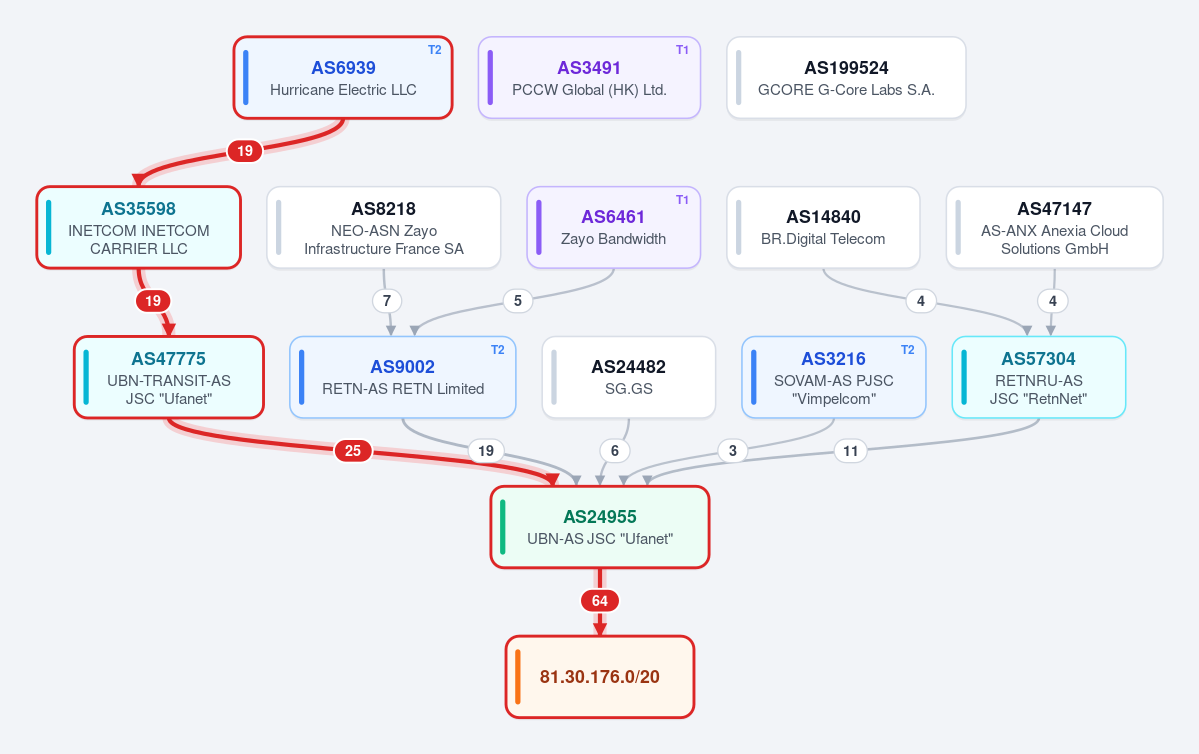Click the AS9002 RETN Limited node
1199x754 pixels.
(402, 378)
